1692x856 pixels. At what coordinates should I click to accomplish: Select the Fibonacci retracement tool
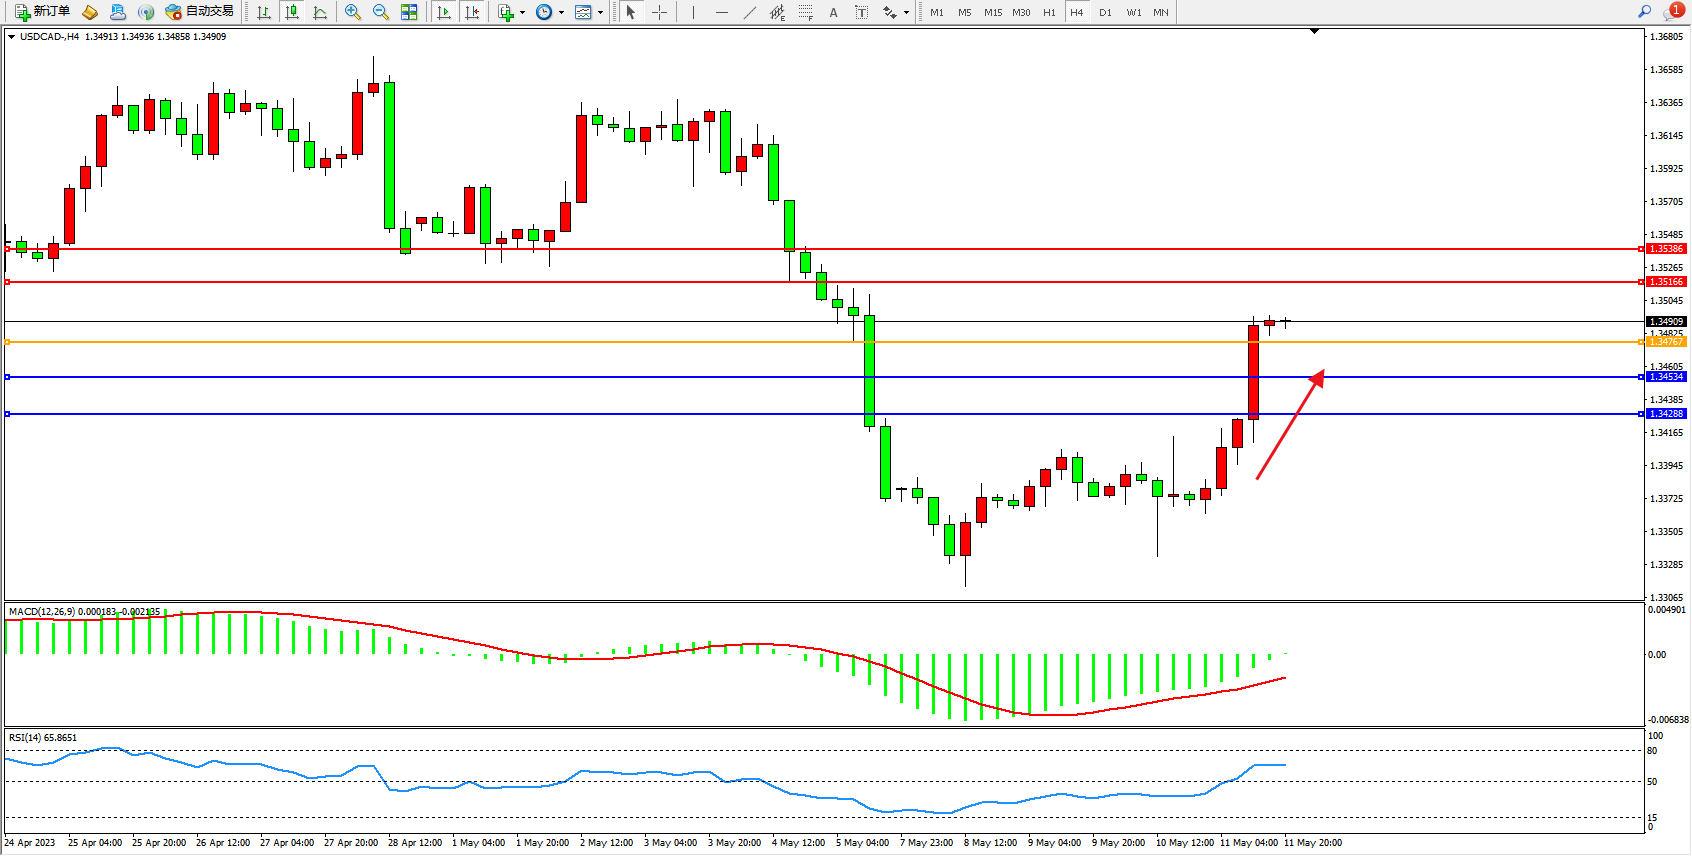click(x=806, y=12)
